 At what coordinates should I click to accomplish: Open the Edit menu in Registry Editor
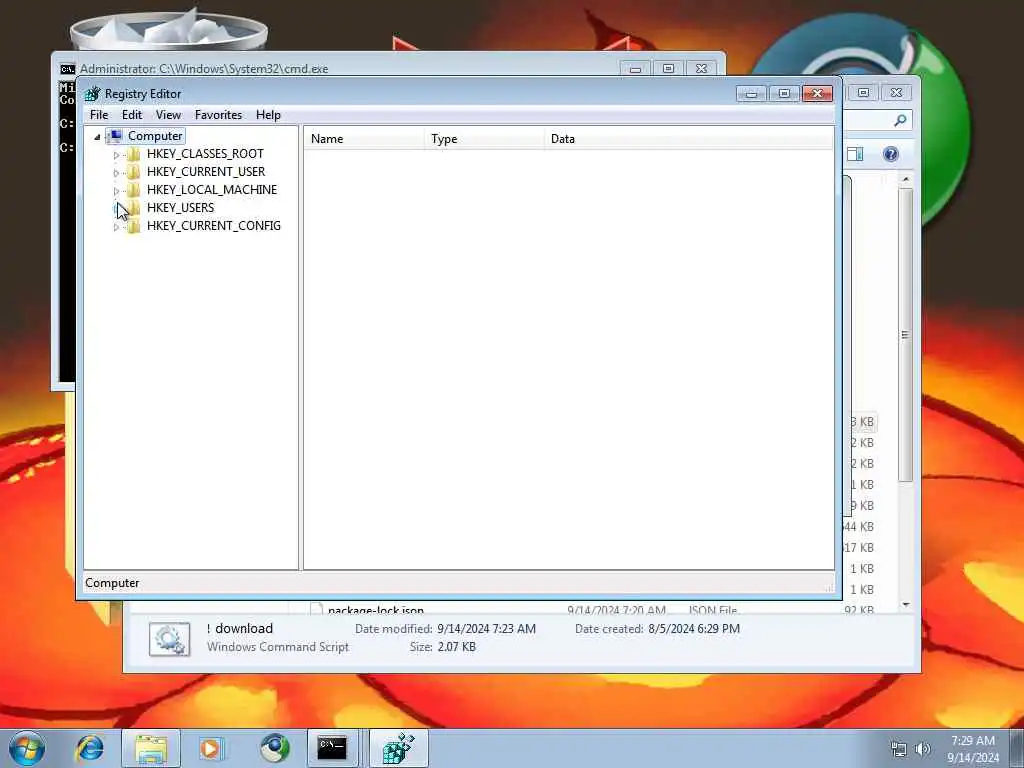point(132,115)
